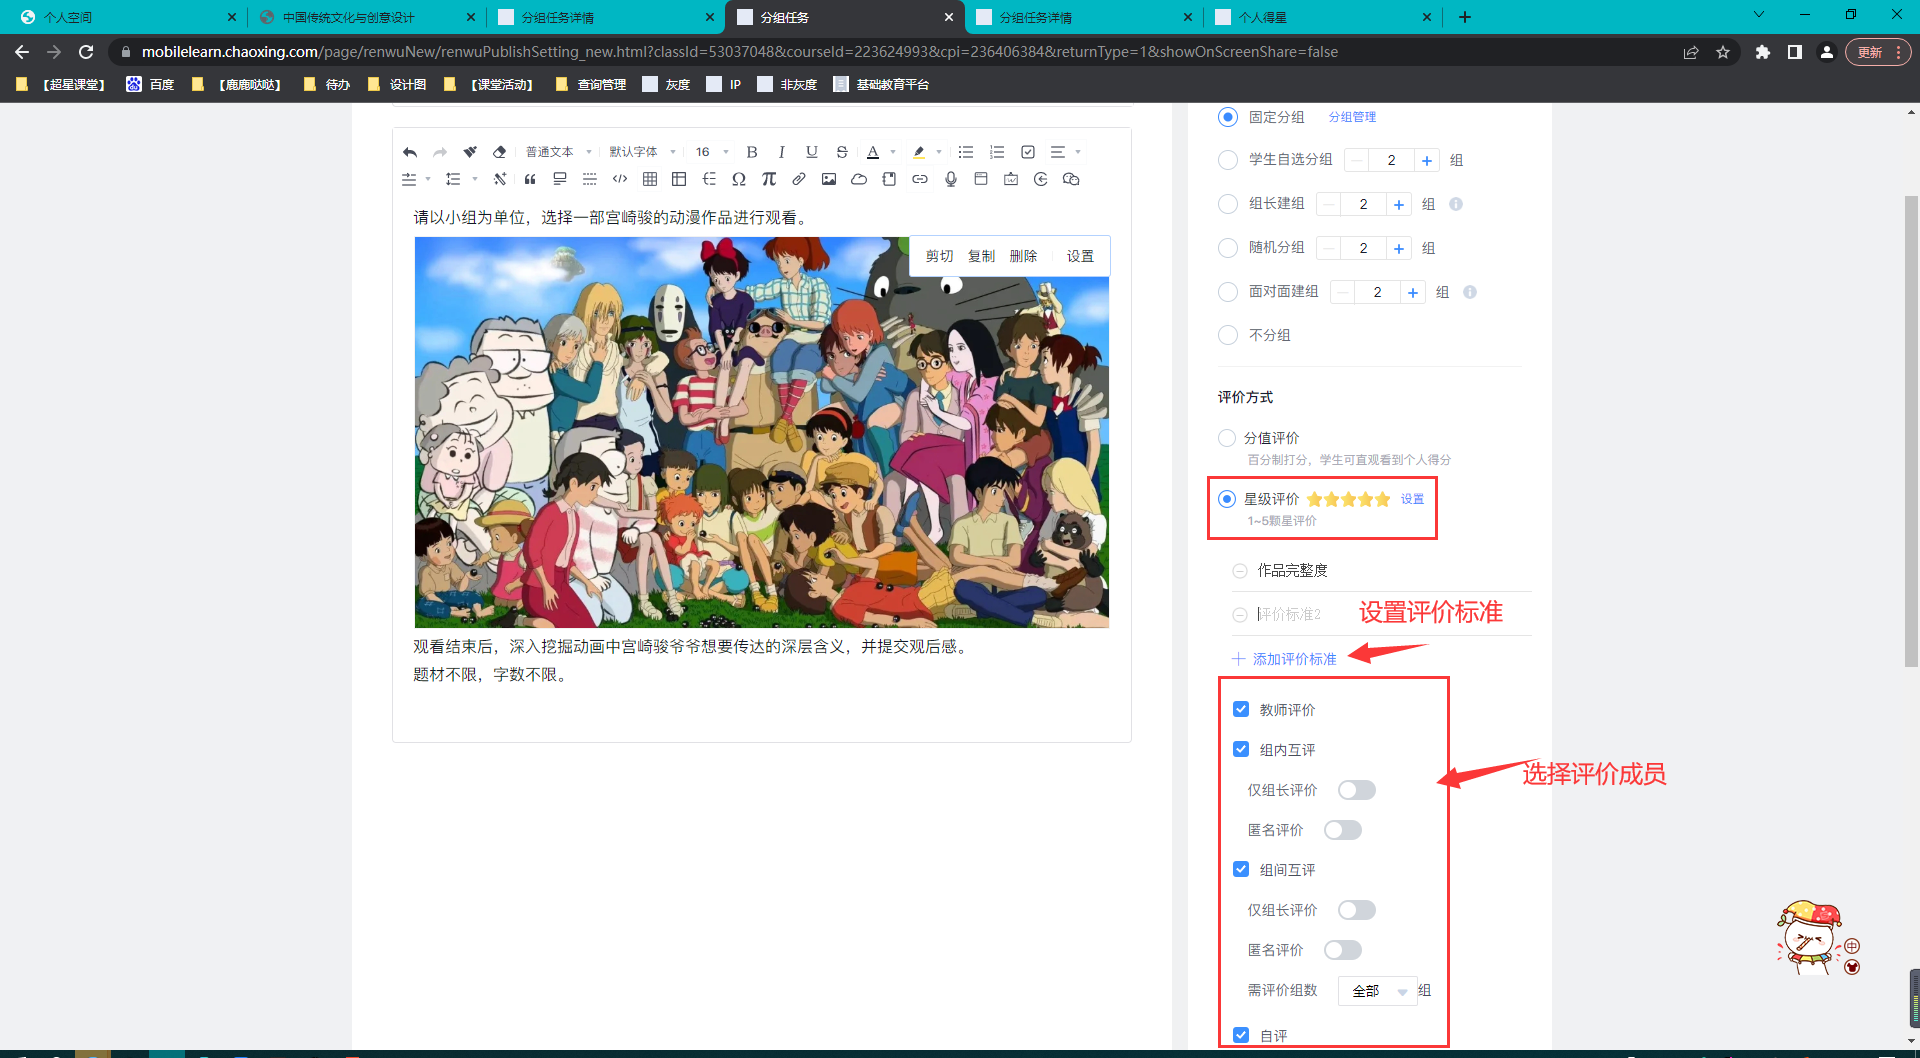Image resolution: width=1920 pixels, height=1058 pixels.
Task: Pick font color with the A swatch
Action: click(873, 152)
